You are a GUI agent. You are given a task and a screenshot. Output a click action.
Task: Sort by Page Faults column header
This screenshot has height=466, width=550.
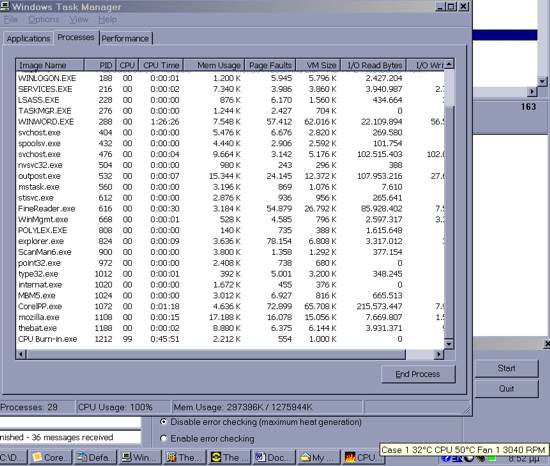[270, 65]
